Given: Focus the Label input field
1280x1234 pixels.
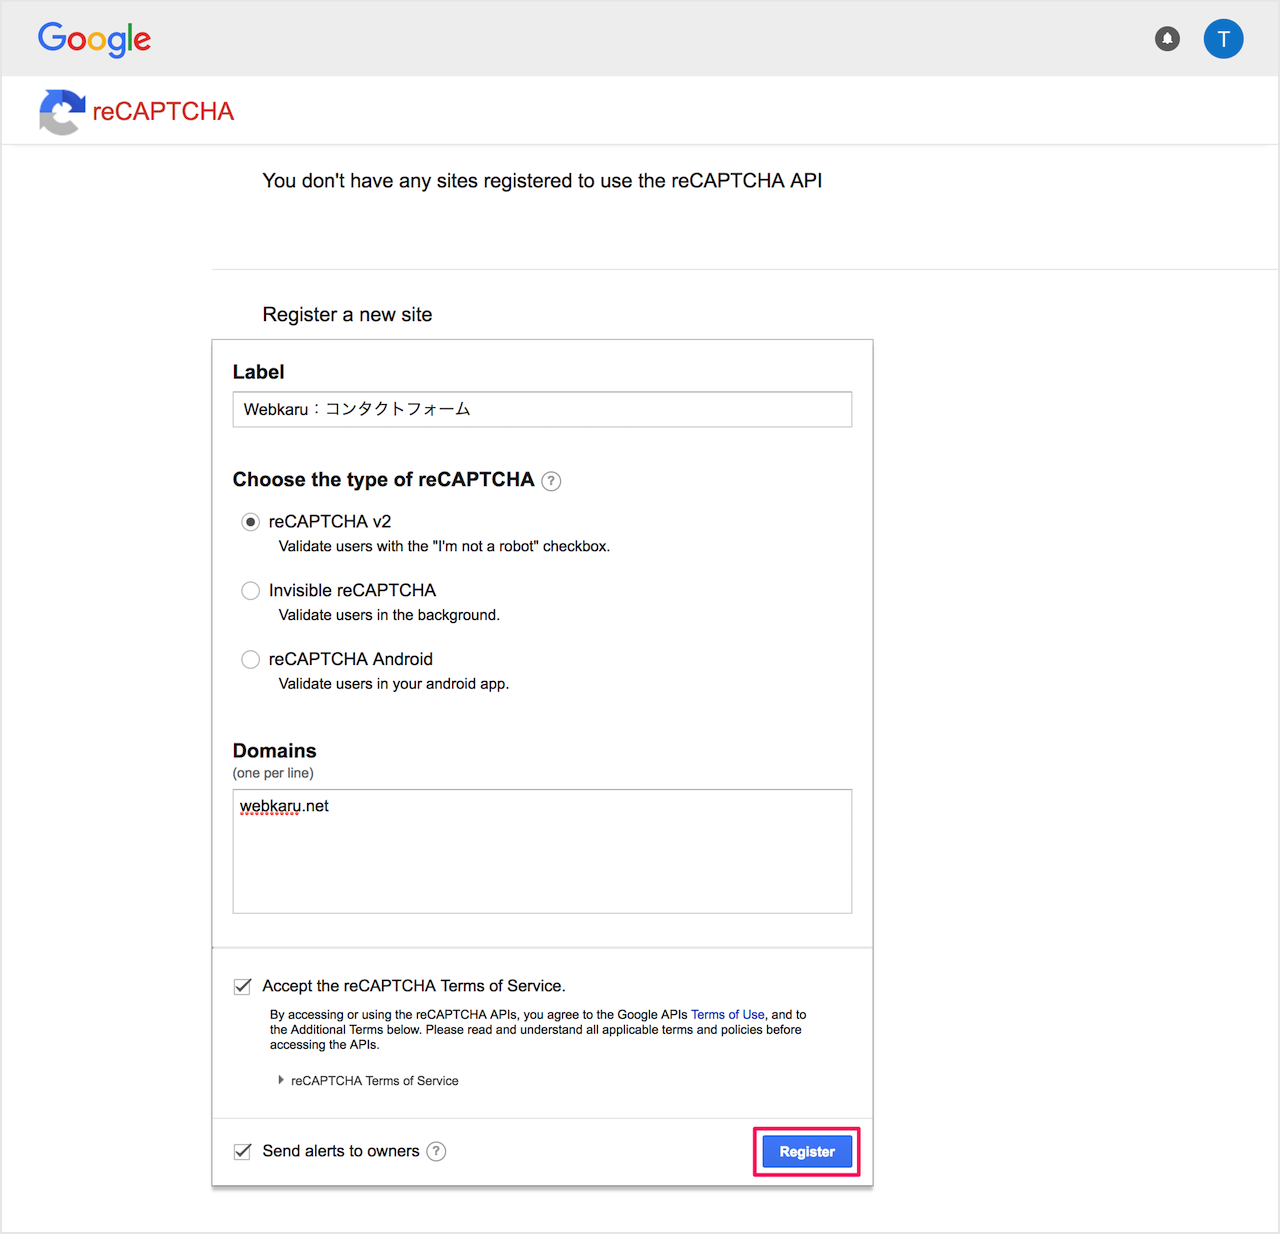Looking at the screenshot, I should click(542, 409).
